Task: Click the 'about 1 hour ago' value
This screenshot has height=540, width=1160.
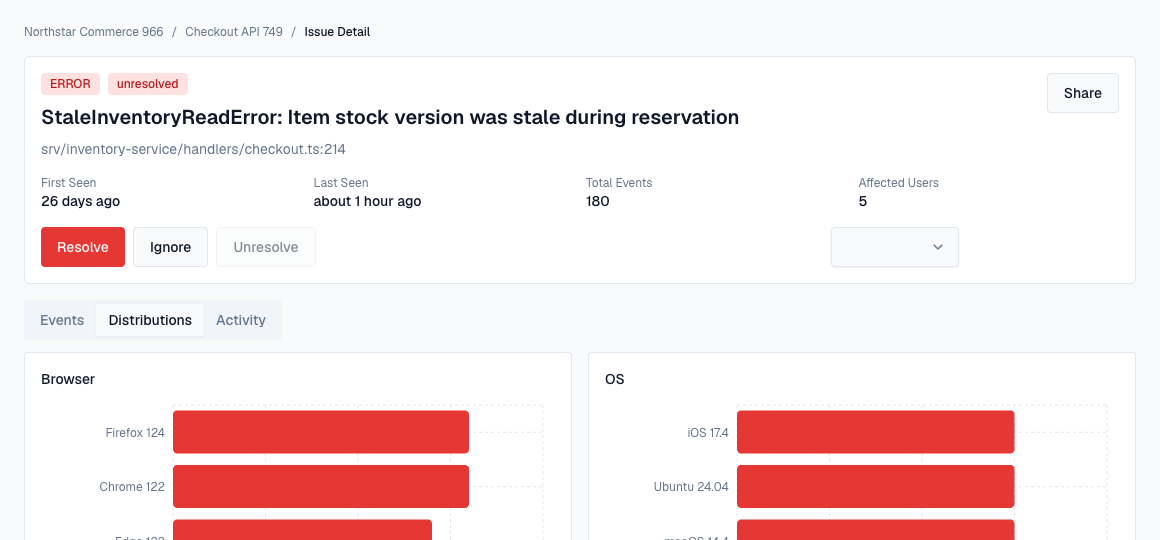Action: pyautogui.click(x=367, y=201)
